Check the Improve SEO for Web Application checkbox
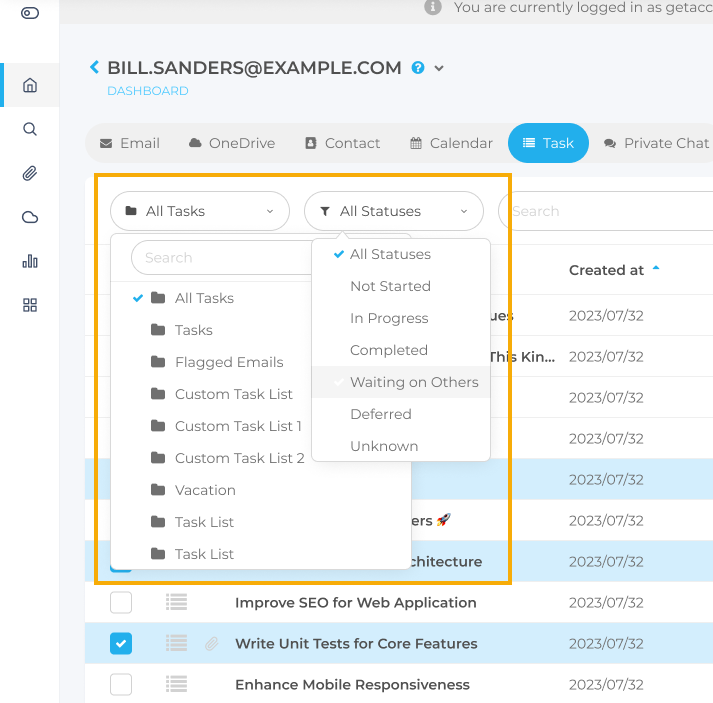 point(121,603)
